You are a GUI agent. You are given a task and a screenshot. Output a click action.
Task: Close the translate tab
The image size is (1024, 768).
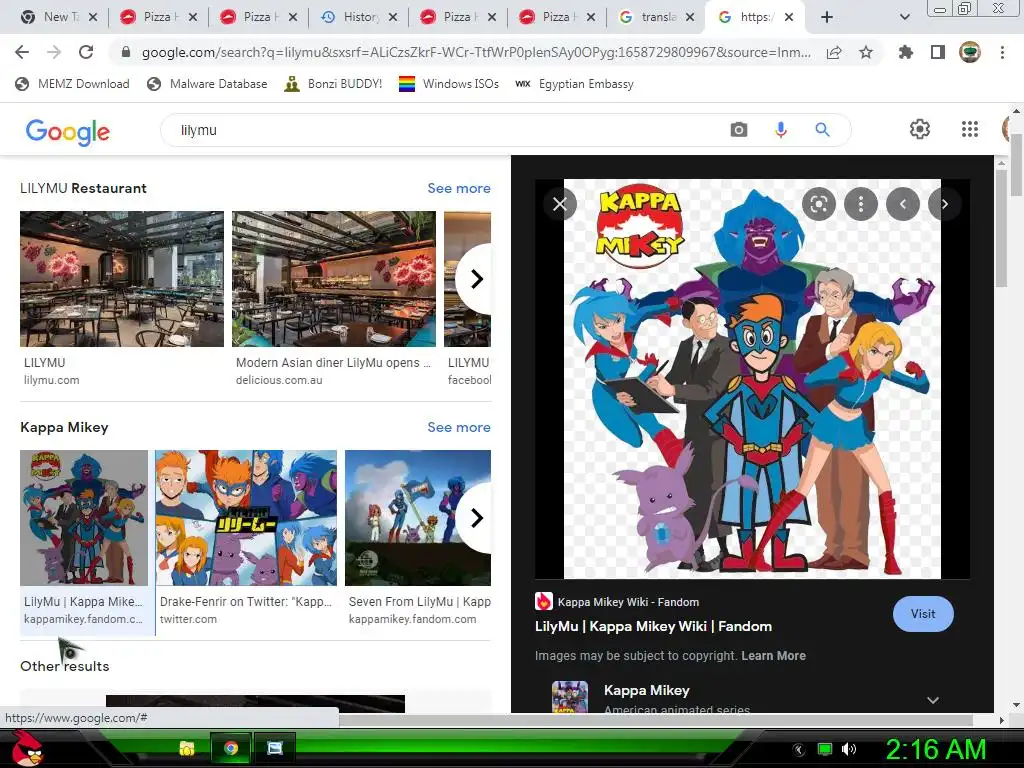click(690, 18)
